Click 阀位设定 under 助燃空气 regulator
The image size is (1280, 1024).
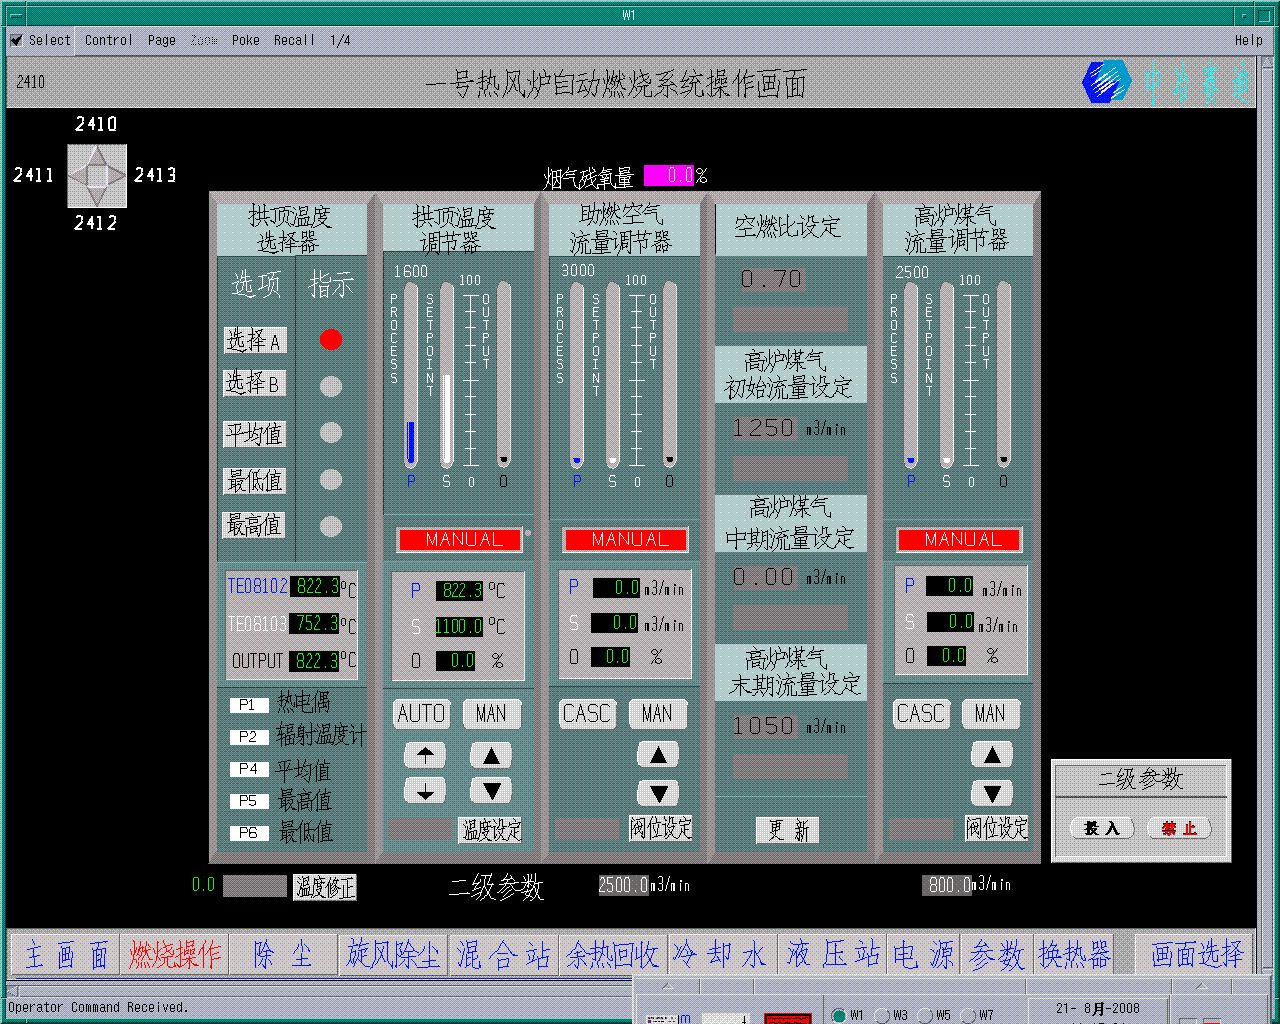coord(661,828)
